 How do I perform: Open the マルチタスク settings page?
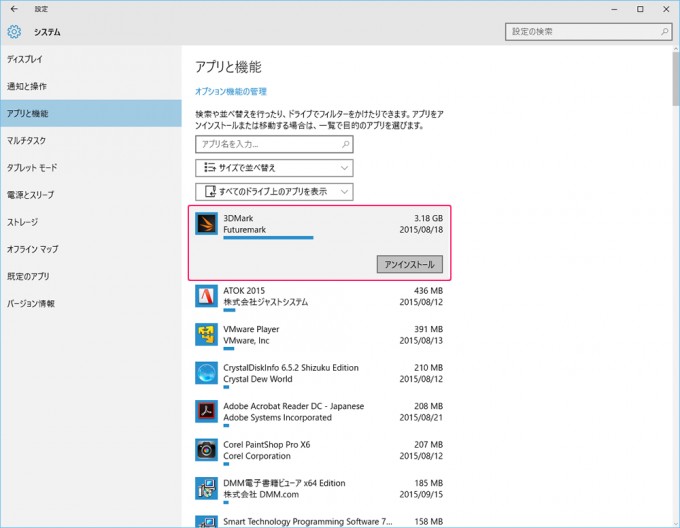(91, 140)
